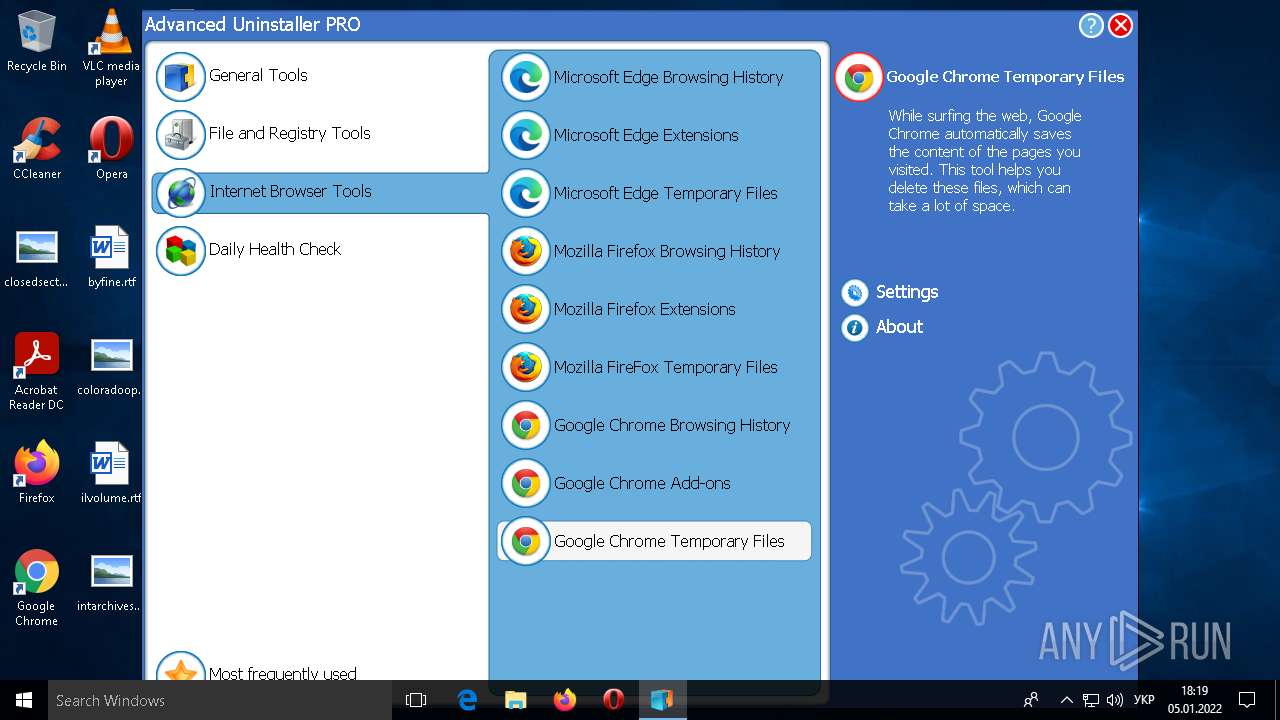1280x720 pixels.
Task: Click Firefox icon for Temporary Files
Action: pyautogui.click(x=525, y=367)
